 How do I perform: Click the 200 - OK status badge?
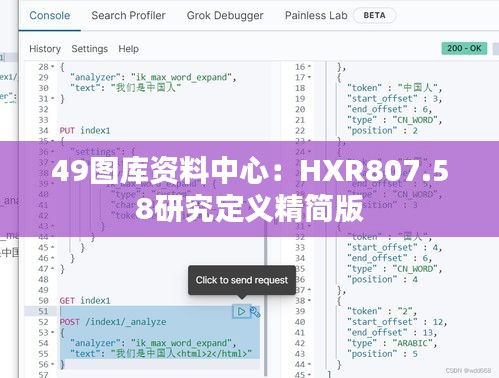point(464,48)
